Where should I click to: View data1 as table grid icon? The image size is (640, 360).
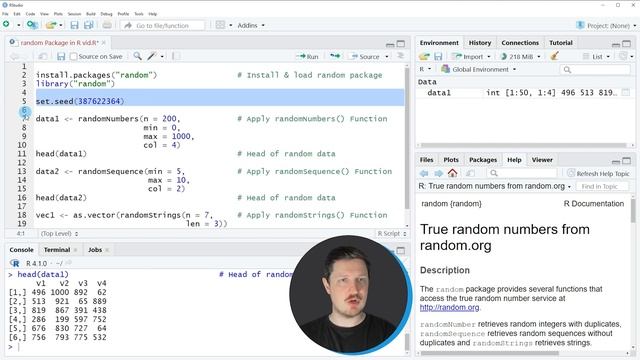[x=625, y=93]
